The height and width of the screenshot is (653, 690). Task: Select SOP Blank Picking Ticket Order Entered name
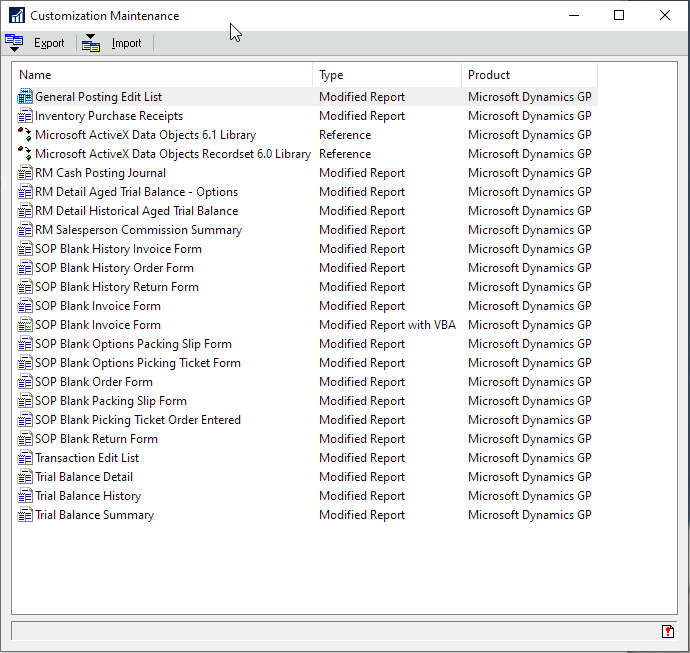point(138,420)
